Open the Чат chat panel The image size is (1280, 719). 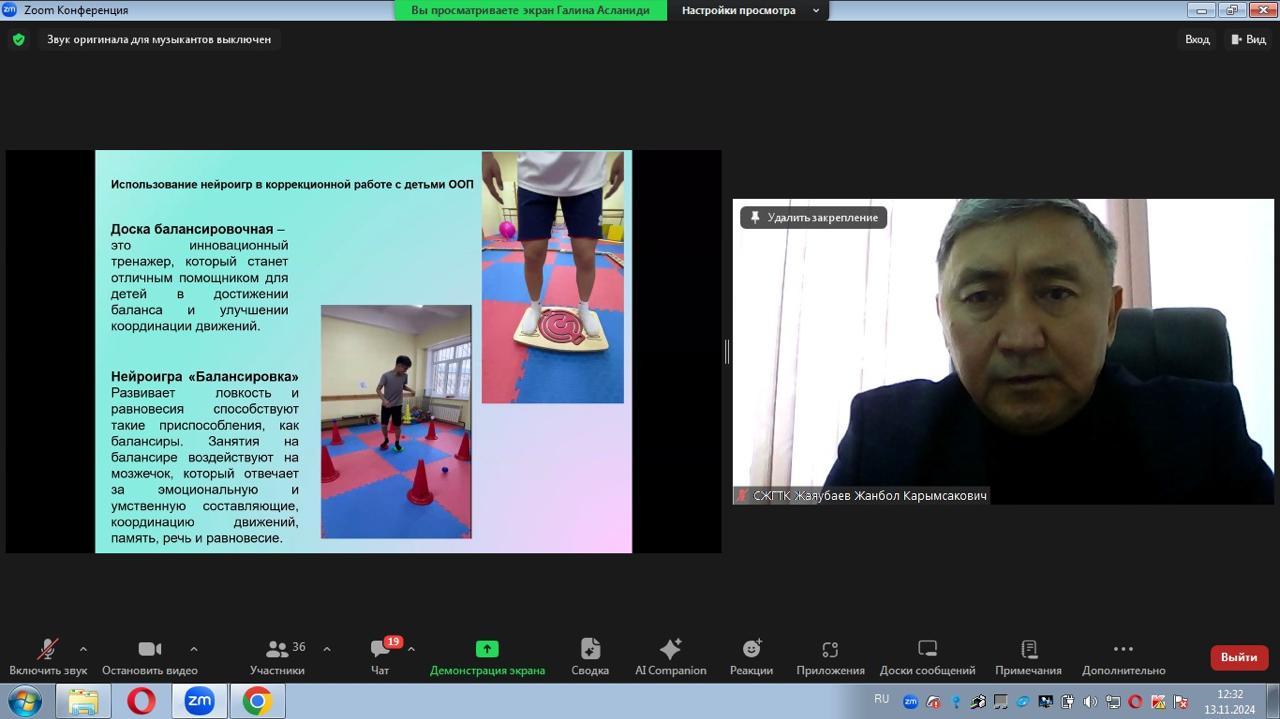click(x=381, y=657)
